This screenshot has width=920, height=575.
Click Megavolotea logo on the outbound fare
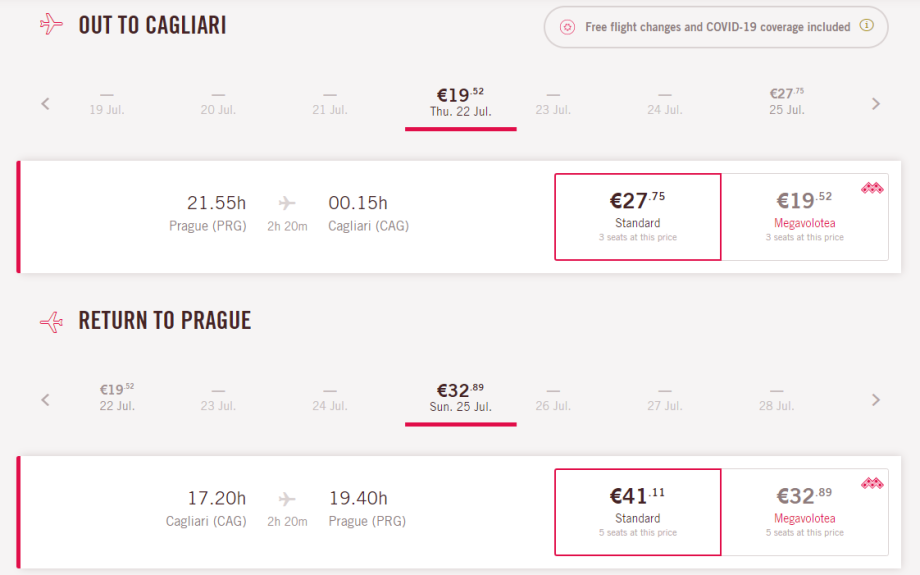872,188
